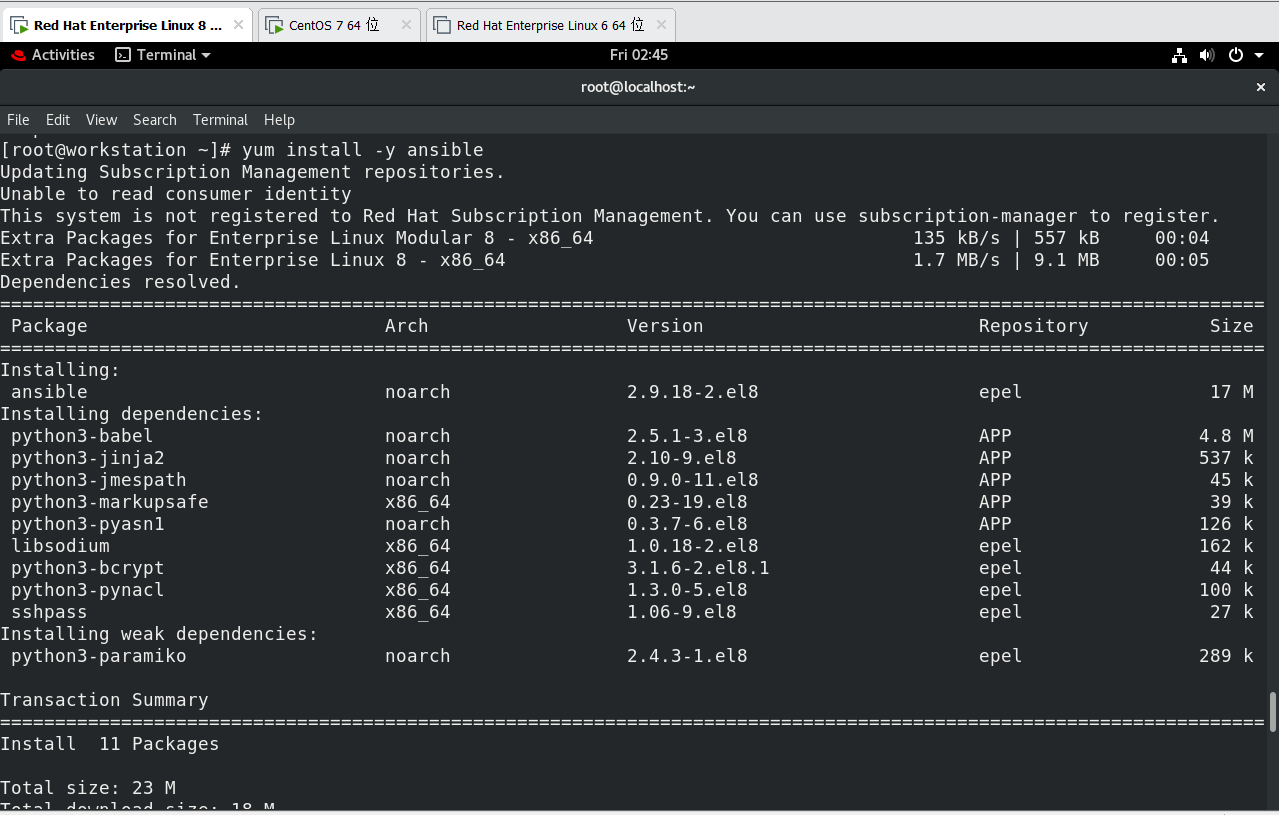
Task: Click the 'libsodium' package name
Action: pyautogui.click(x=60, y=546)
